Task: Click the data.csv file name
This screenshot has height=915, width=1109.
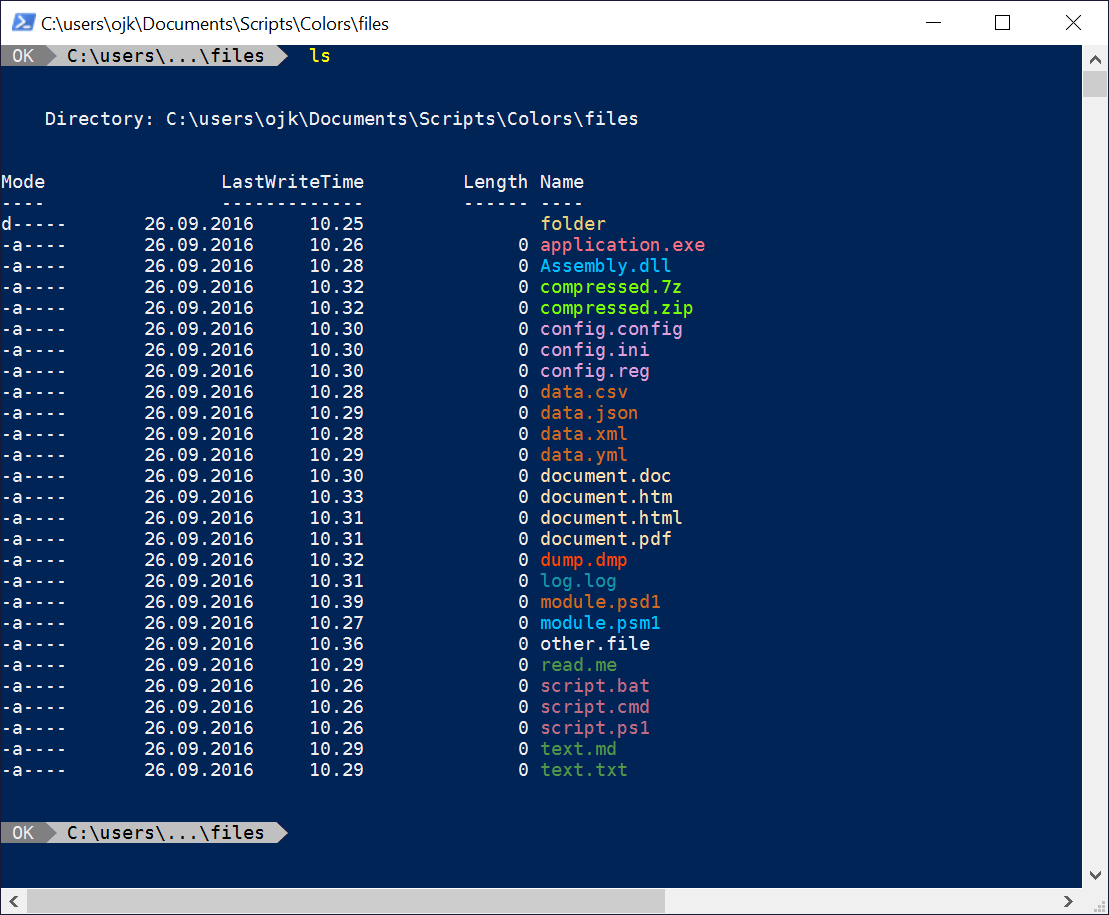Action: pyautogui.click(x=584, y=392)
